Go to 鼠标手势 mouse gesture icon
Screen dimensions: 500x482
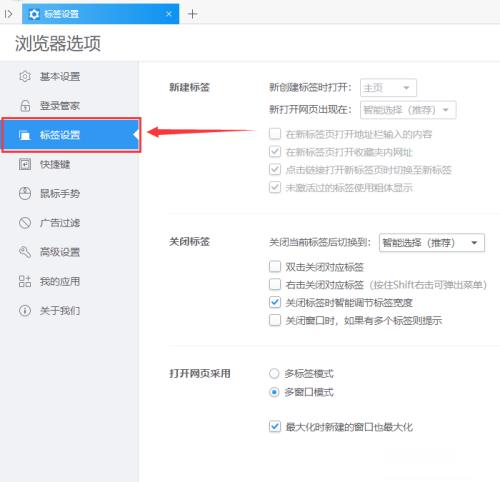coord(25,193)
